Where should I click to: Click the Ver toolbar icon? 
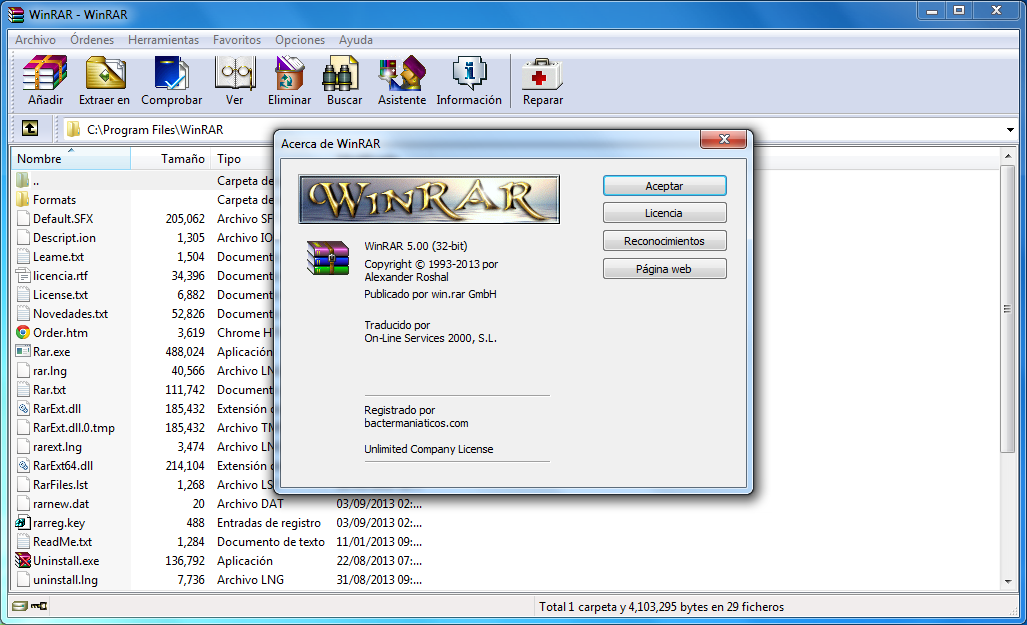(x=234, y=73)
